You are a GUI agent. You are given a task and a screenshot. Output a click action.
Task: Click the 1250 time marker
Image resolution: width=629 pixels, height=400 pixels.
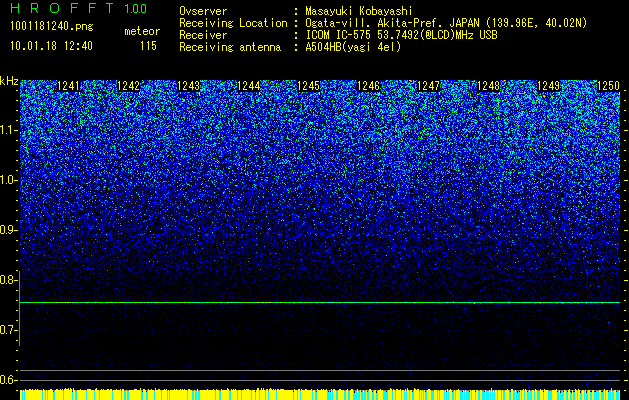609,85
